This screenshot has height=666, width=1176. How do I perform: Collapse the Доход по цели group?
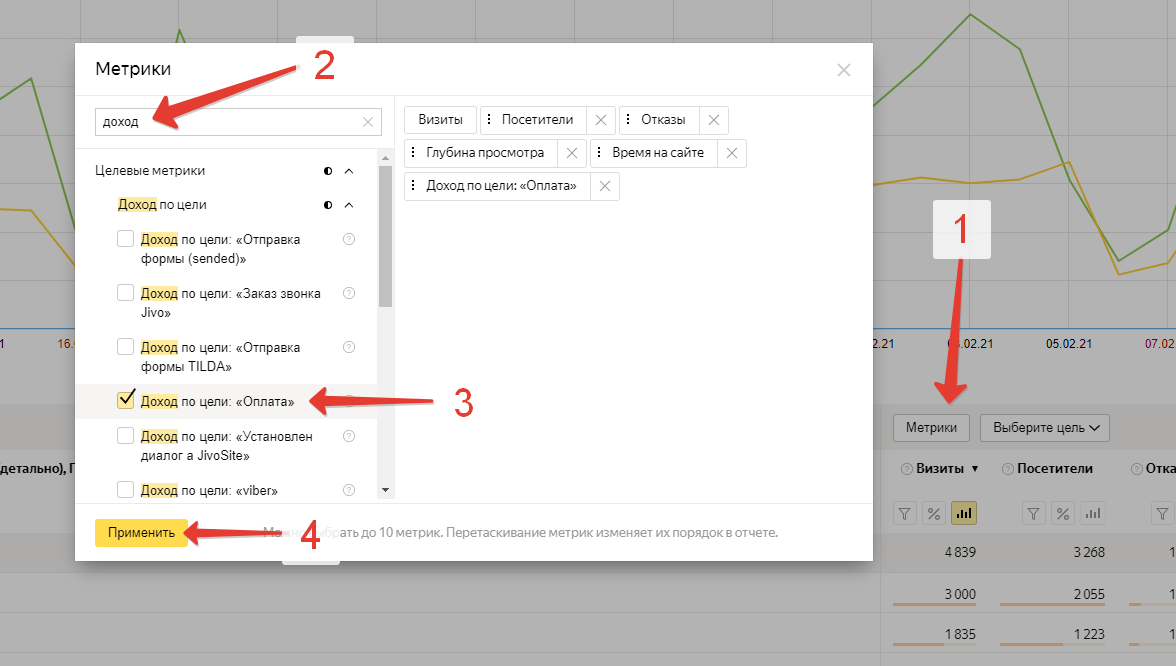pyautogui.click(x=349, y=205)
